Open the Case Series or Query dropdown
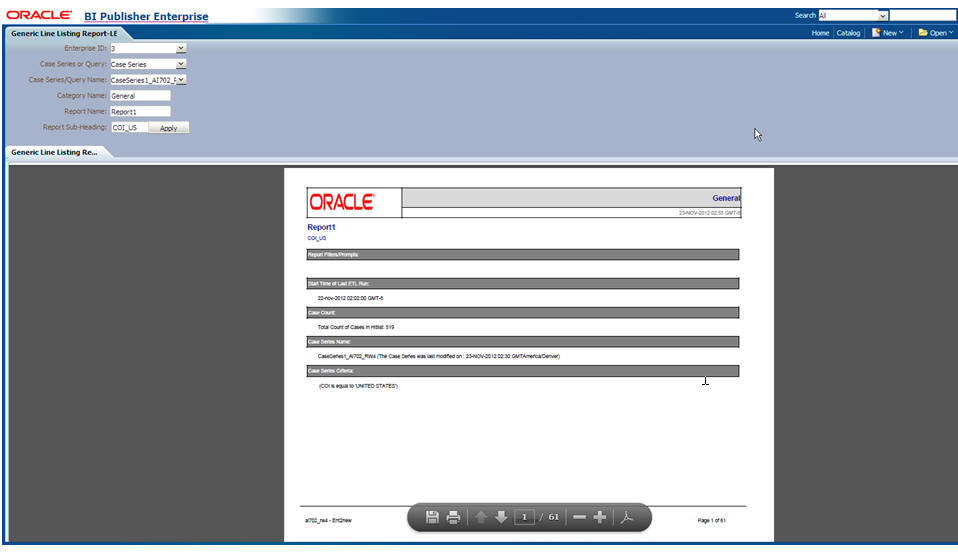Screen dimensions: 958x557 181,64
